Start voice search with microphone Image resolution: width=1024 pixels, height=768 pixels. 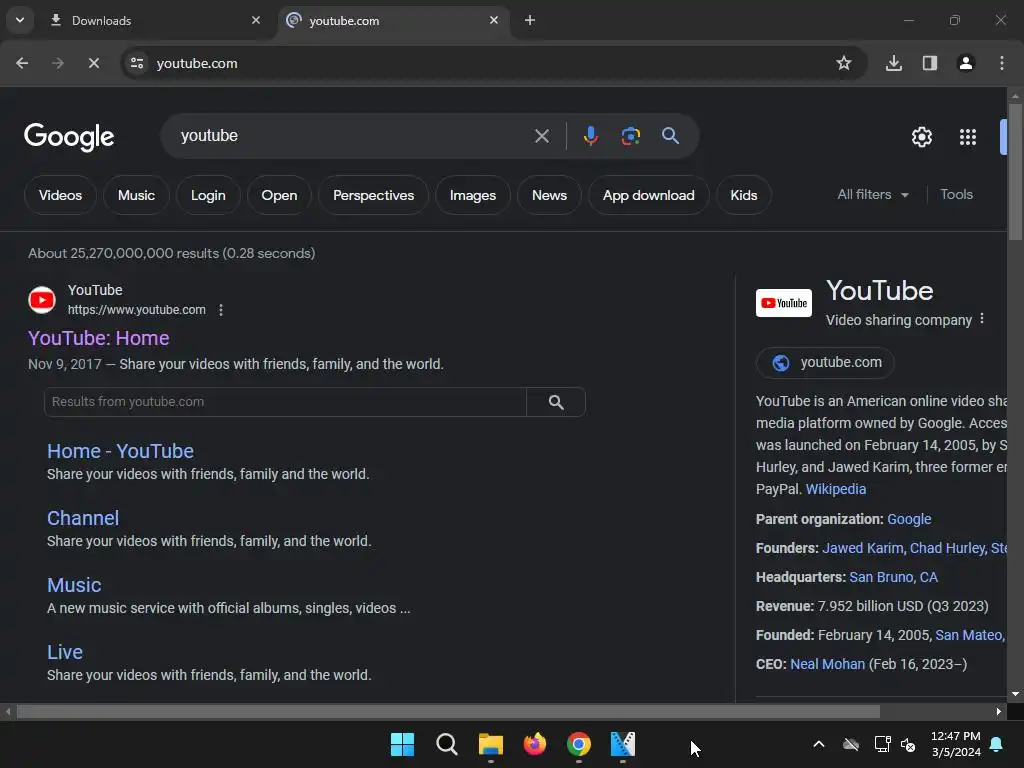point(590,136)
